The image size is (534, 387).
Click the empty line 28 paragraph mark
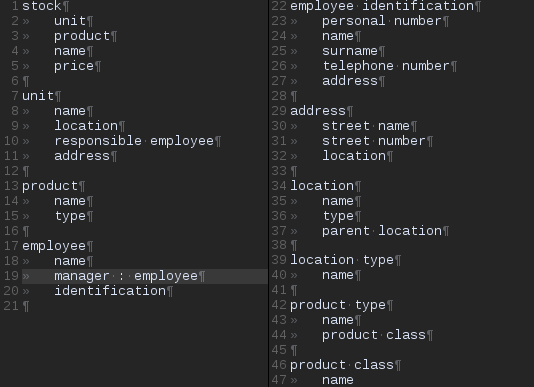pos(294,96)
